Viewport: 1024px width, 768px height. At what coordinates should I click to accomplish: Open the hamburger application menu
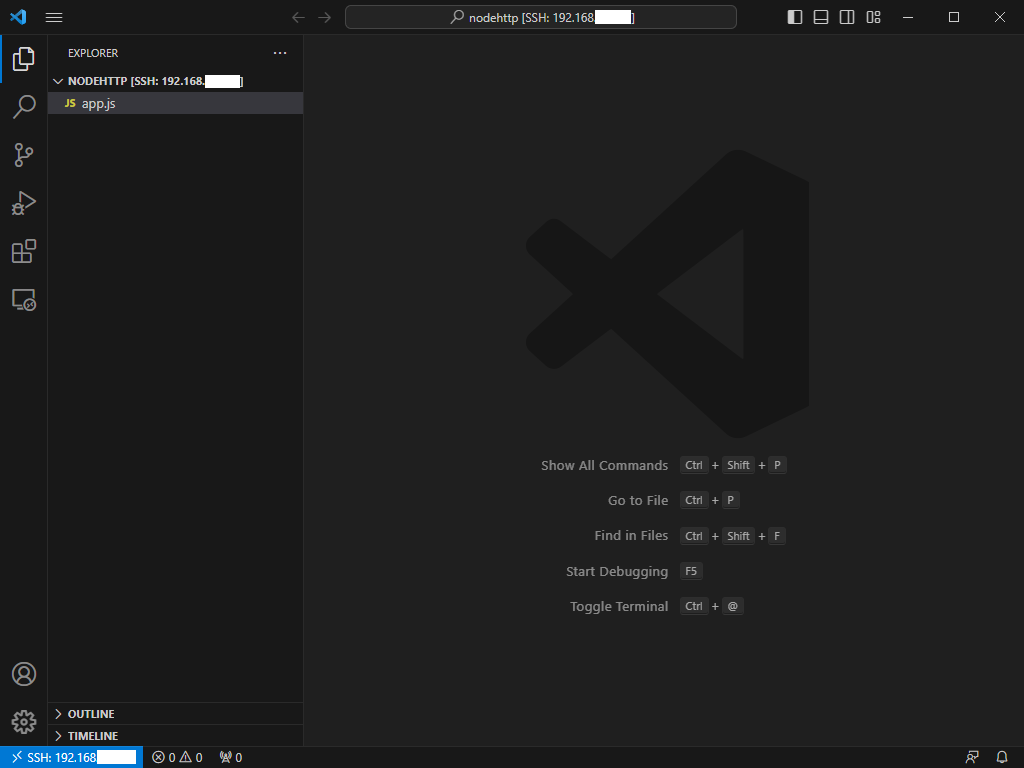coord(54,17)
